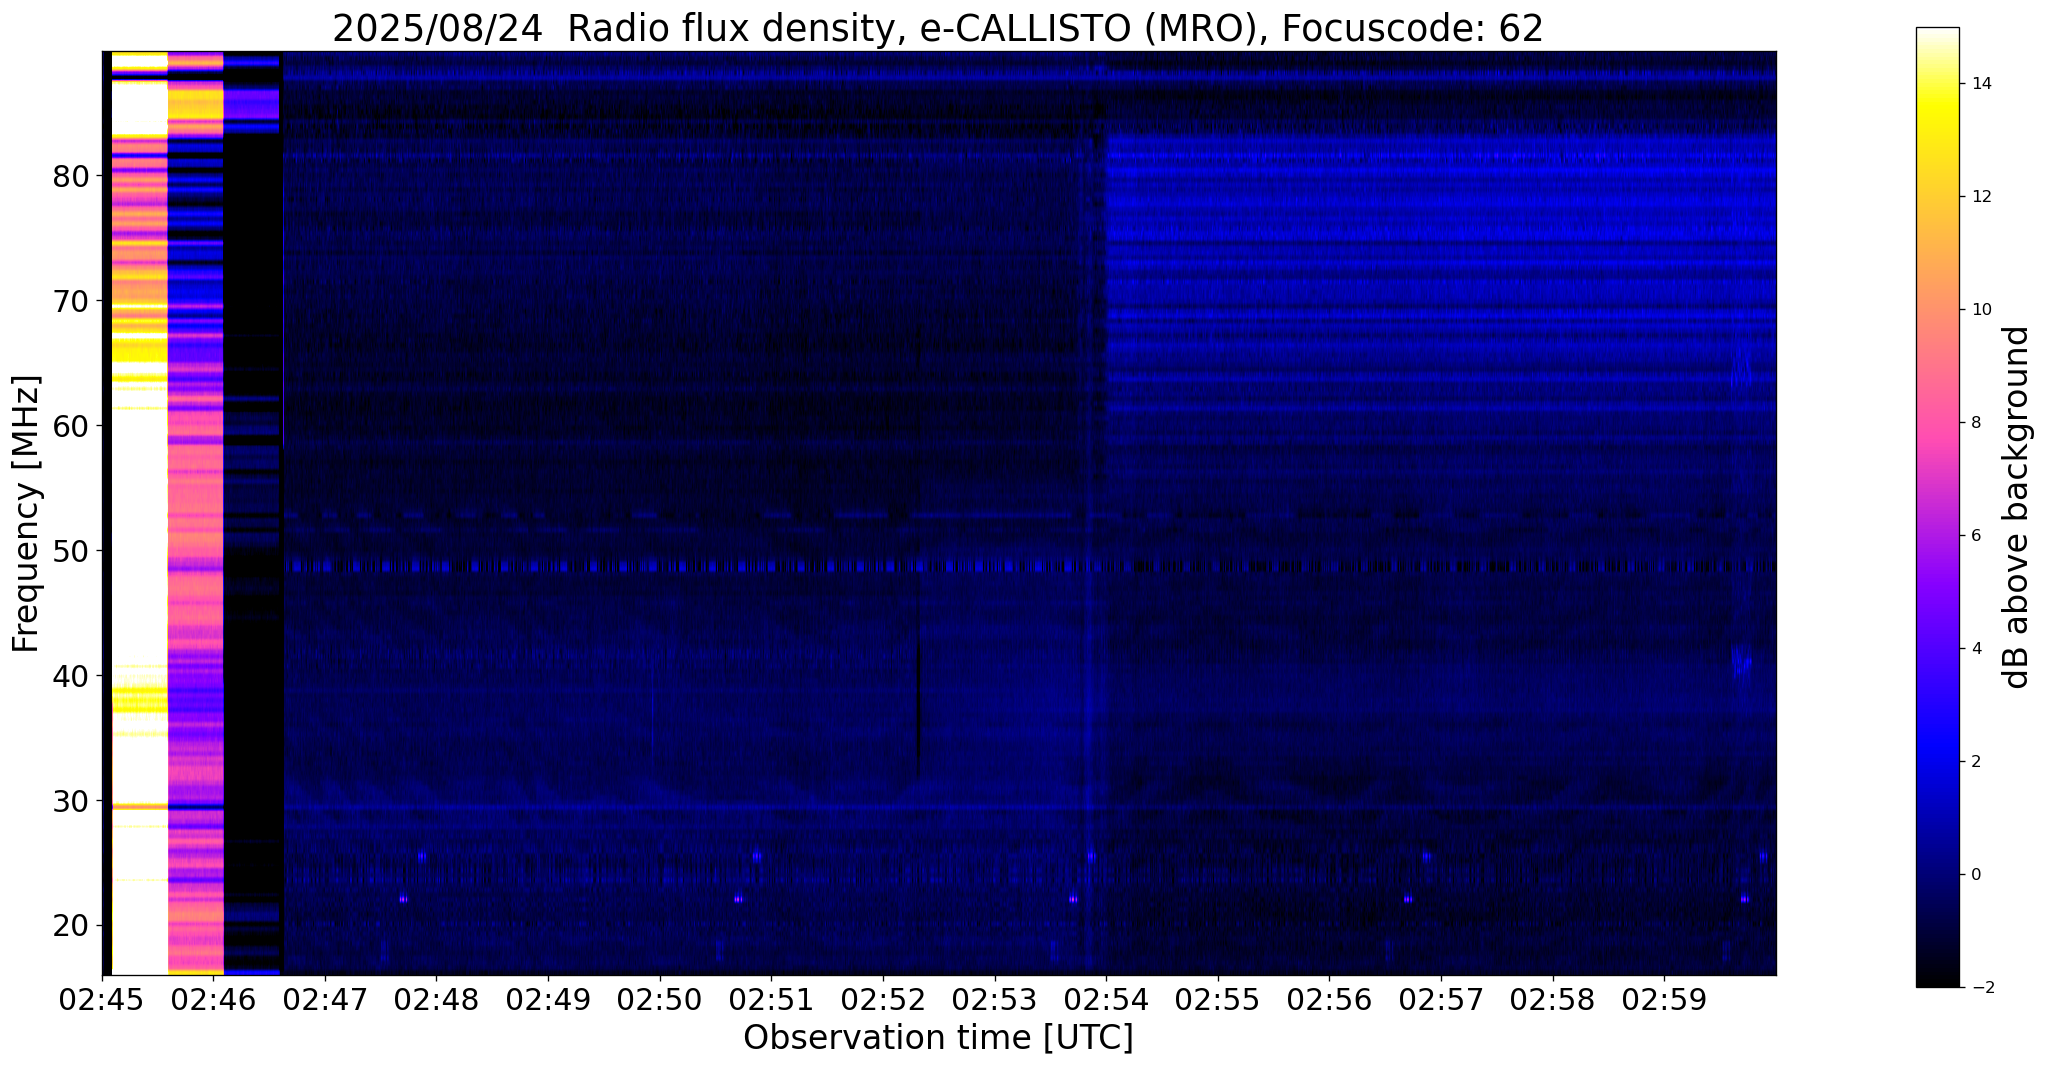
Task: Pick the 8 value on the colorbar
Action: (x=1975, y=423)
